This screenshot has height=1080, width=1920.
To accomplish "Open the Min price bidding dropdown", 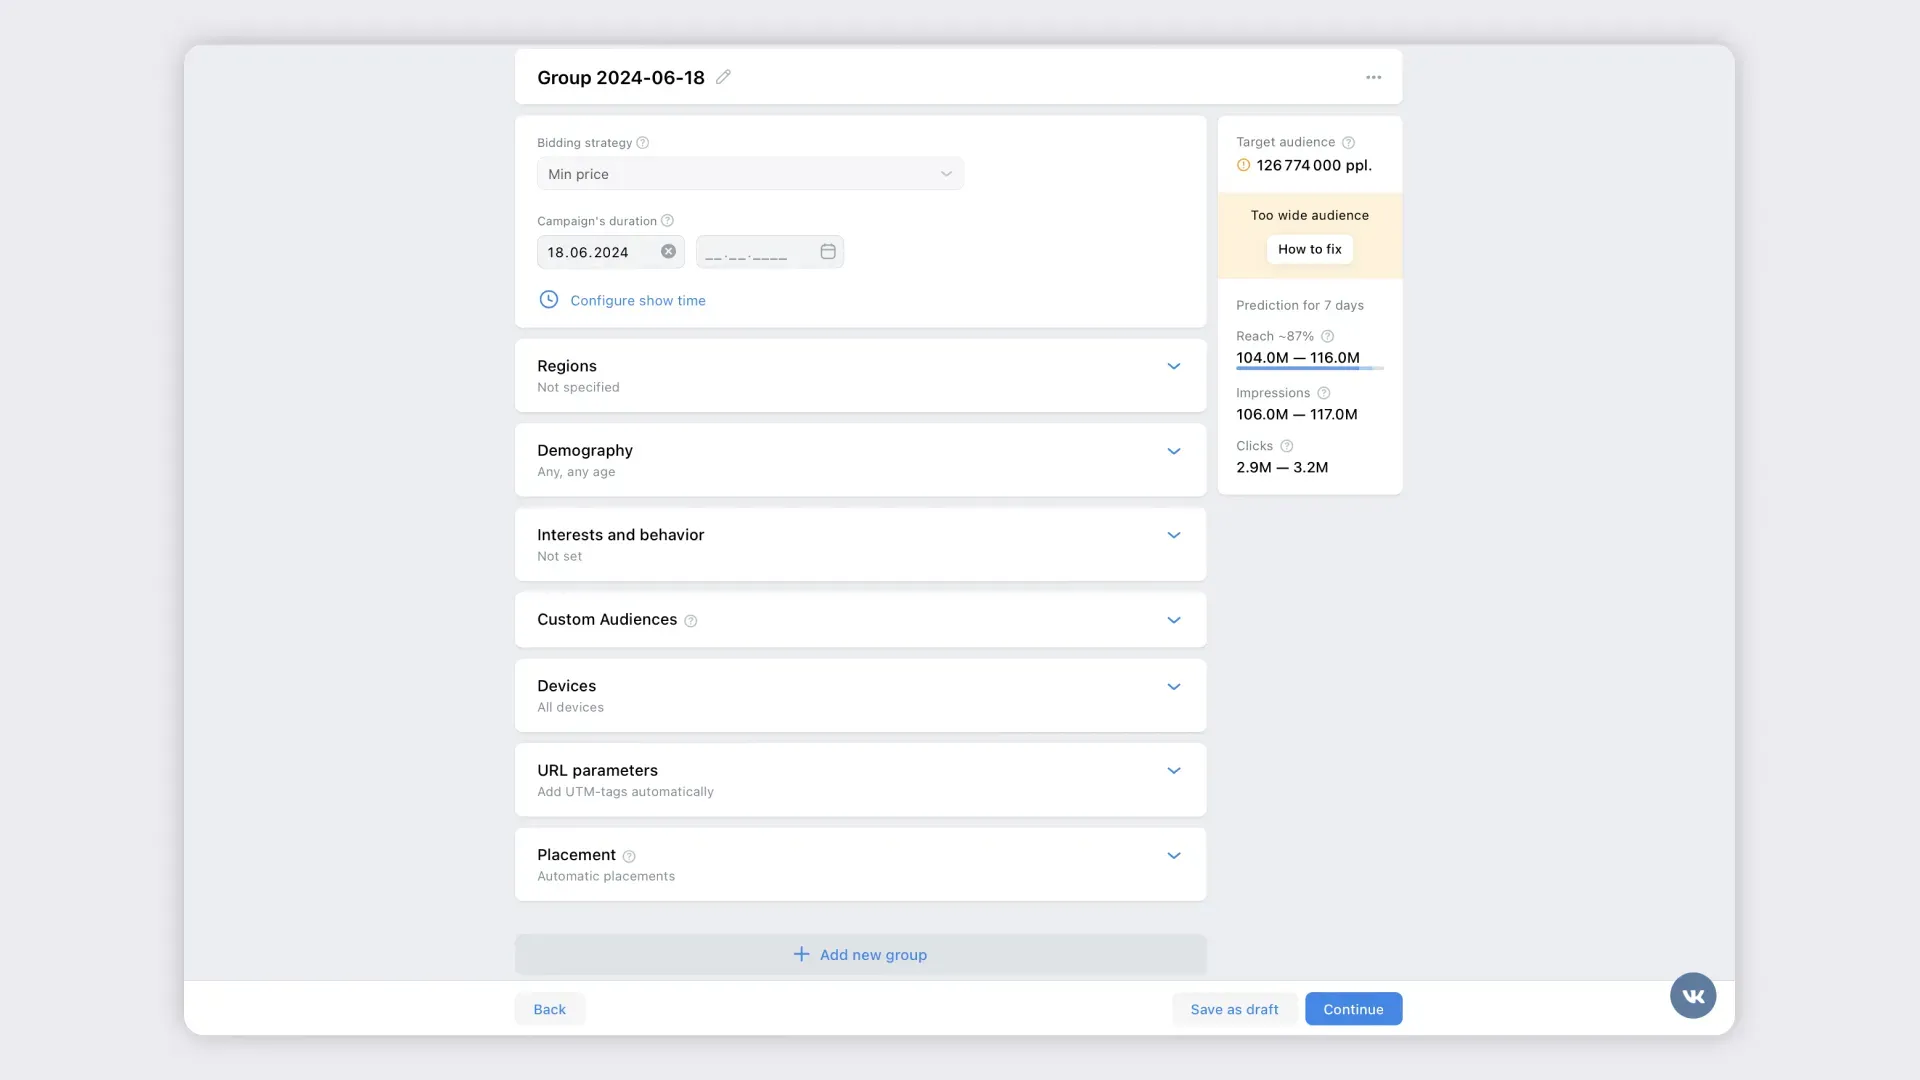I will [x=750, y=174].
